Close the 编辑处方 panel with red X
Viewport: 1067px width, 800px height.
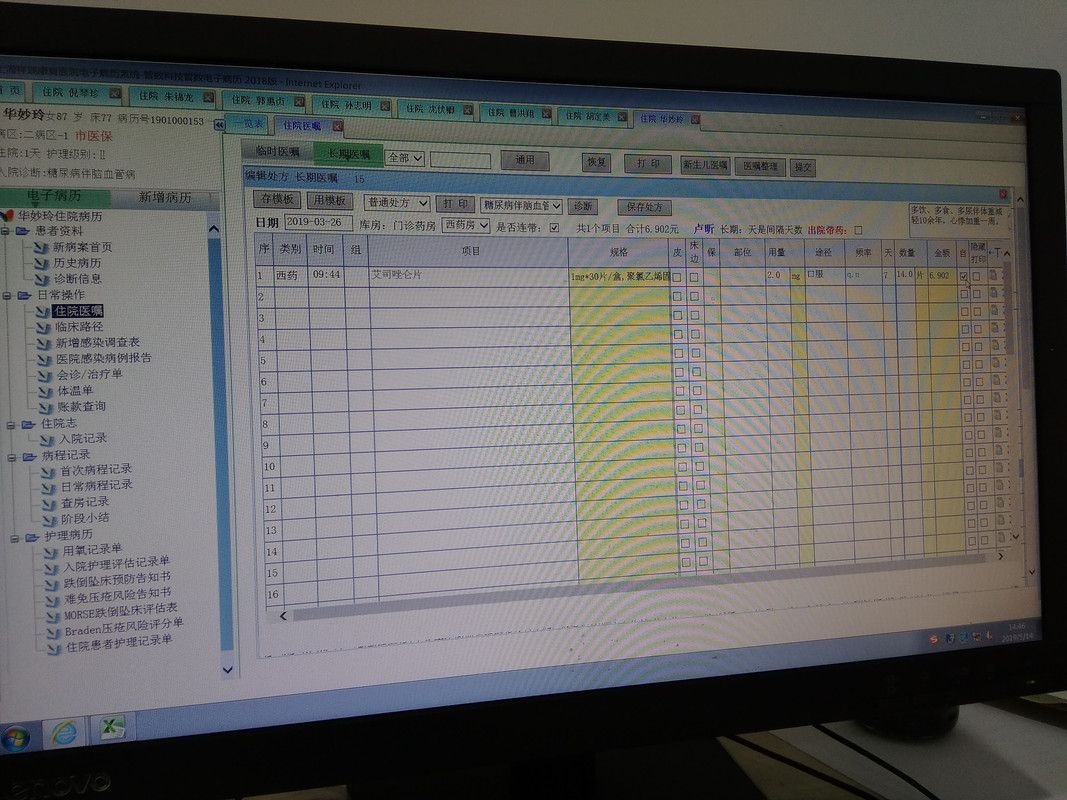pos(1002,194)
